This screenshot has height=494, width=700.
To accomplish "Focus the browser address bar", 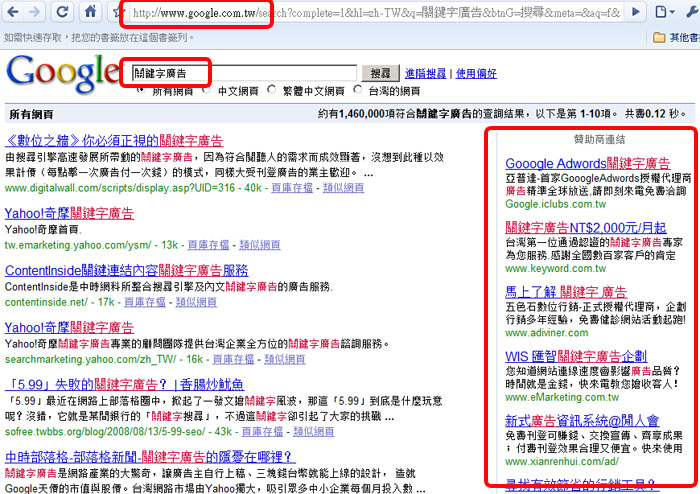I will coord(376,12).
